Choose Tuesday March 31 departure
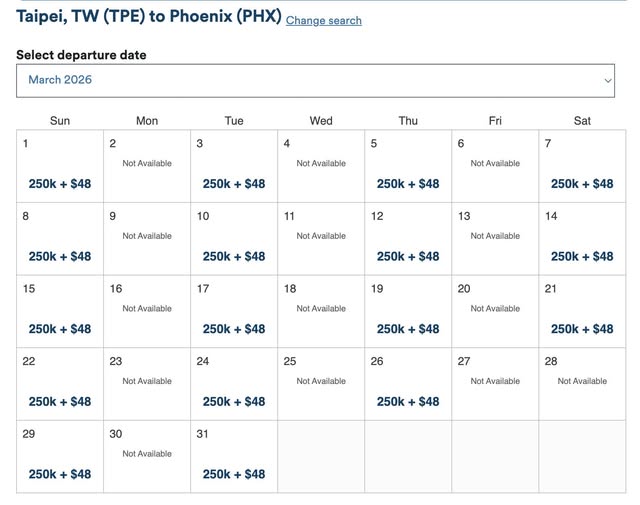Image resolution: width=640 pixels, height=505 pixels. [x=234, y=474]
